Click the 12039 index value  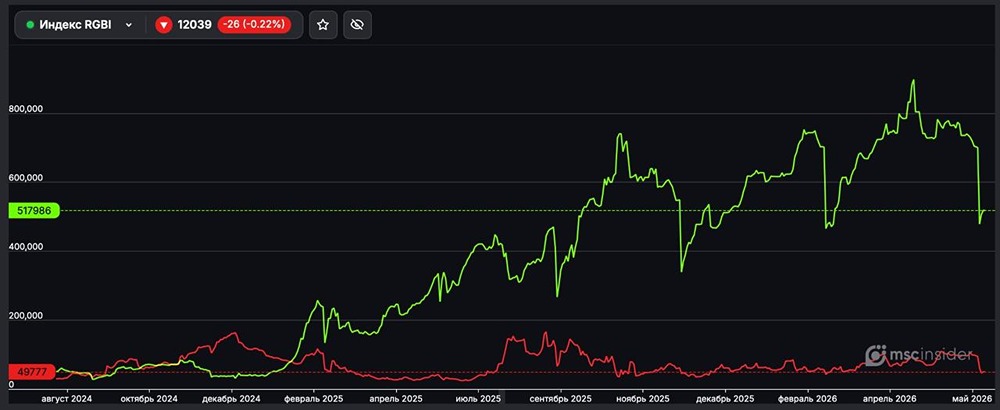pos(195,25)
